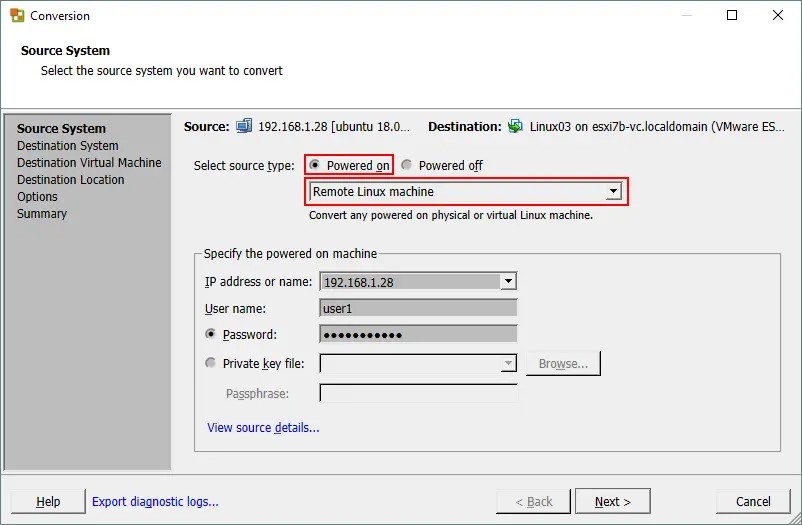Click the Password input field
Screen dimensions: 802x525
point(418,335)
